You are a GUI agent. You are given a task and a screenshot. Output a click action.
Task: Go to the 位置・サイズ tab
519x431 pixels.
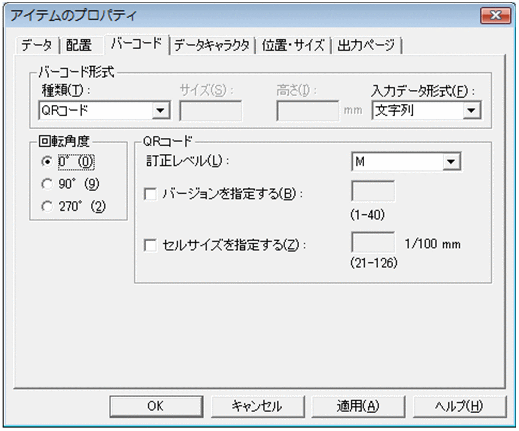point(293,45)
